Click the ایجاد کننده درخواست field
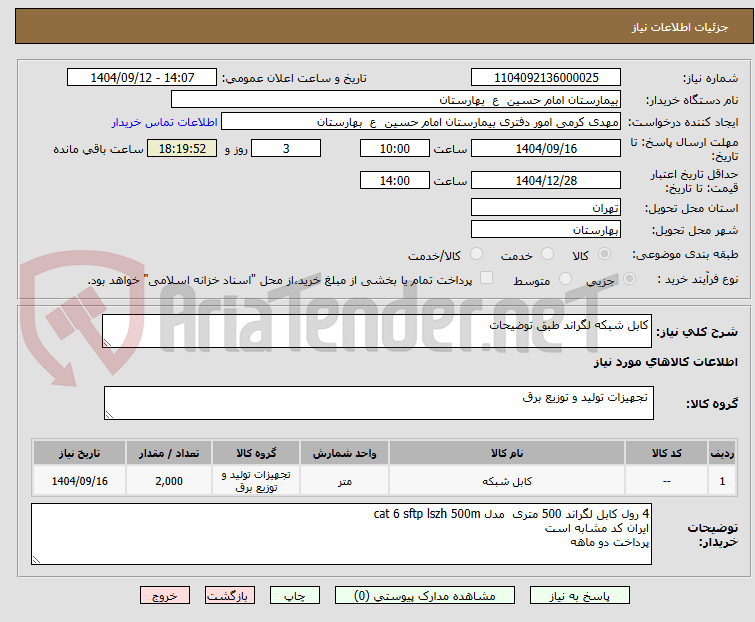Image resolution: width=755 pixels, height=622 pixels. point(421,122)
